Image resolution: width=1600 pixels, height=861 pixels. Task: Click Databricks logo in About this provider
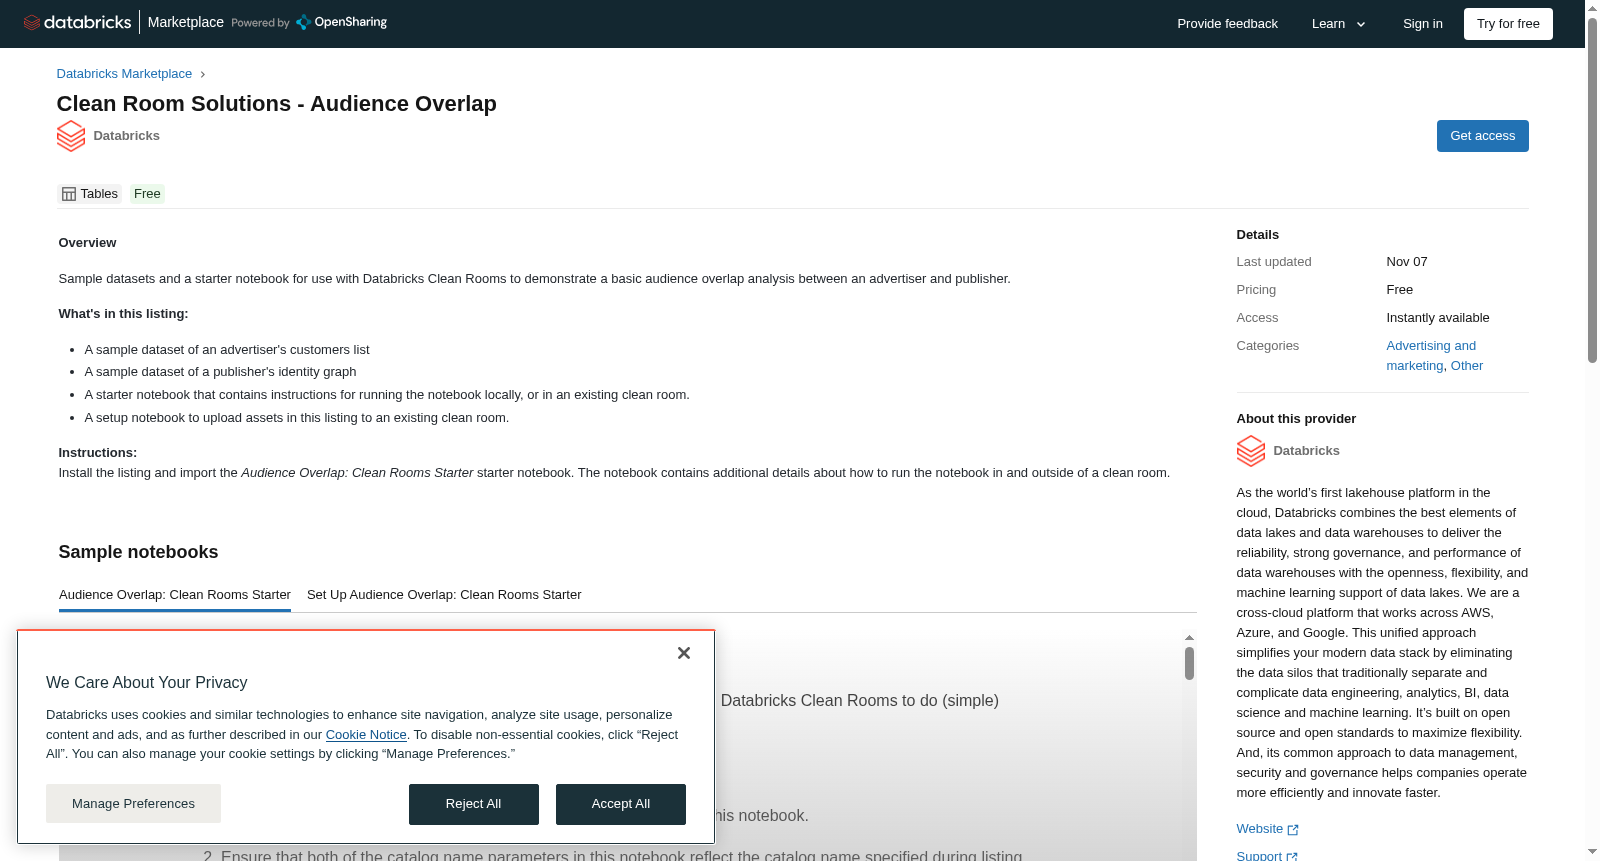(1251, 451)
